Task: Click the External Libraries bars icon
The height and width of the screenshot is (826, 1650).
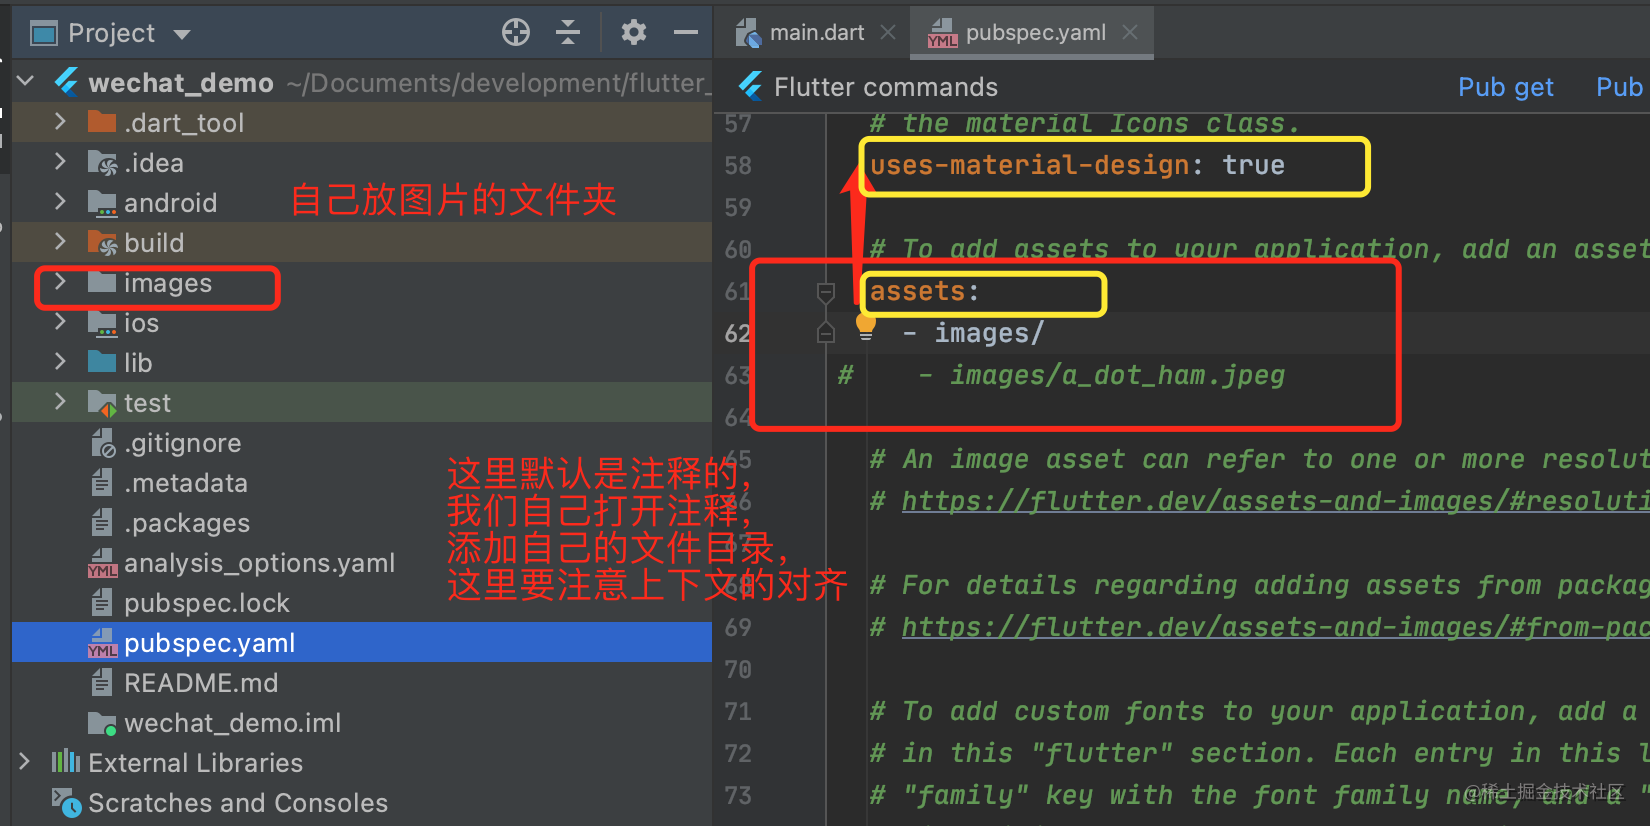Action: tap(66, 762)
